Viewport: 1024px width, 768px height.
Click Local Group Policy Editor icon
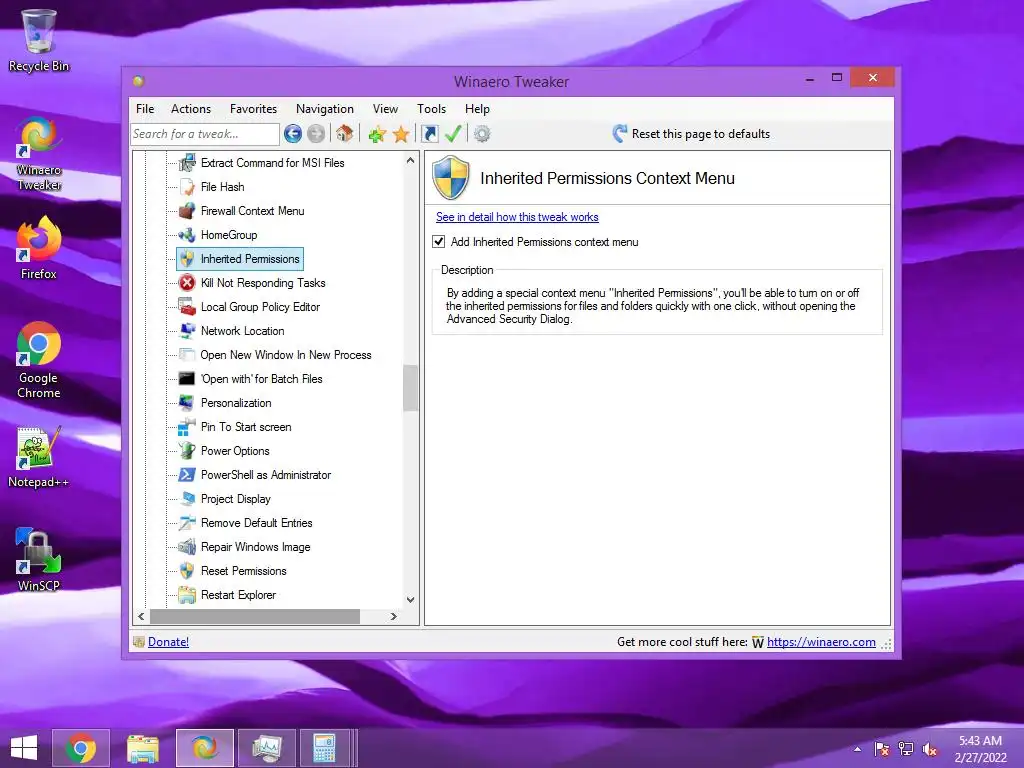(x=187, y=307)
